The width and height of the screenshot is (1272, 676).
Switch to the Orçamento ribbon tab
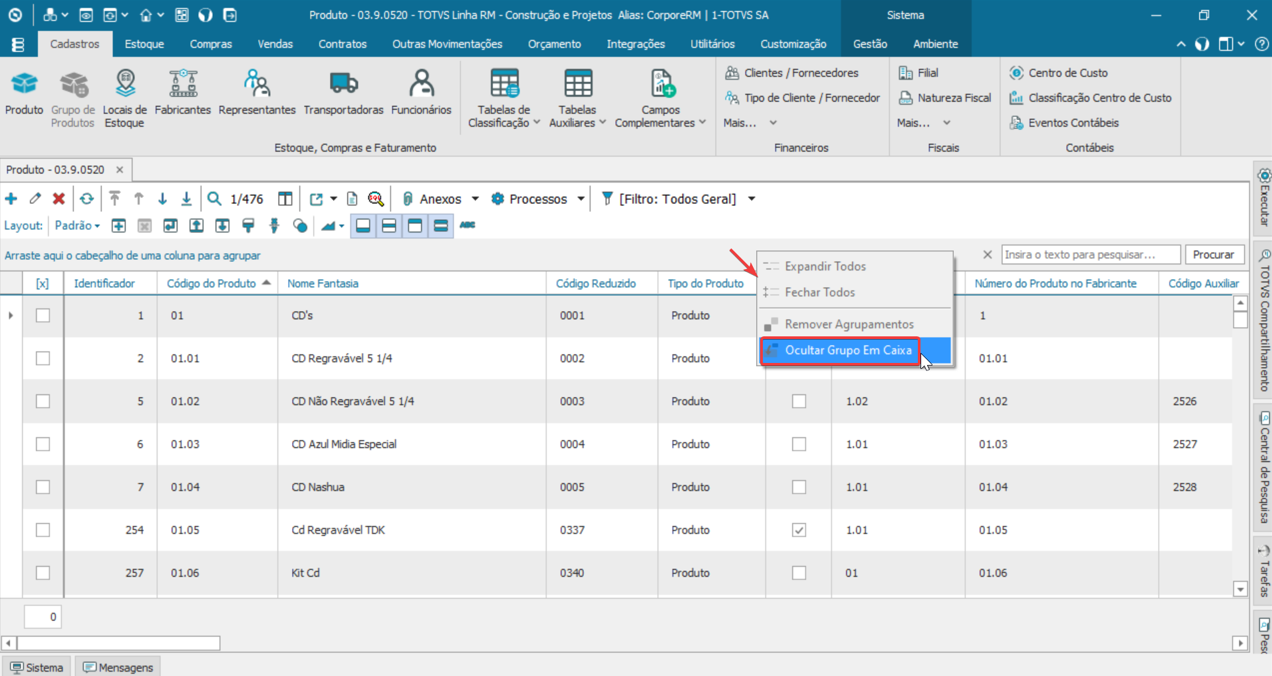[554, 44]
